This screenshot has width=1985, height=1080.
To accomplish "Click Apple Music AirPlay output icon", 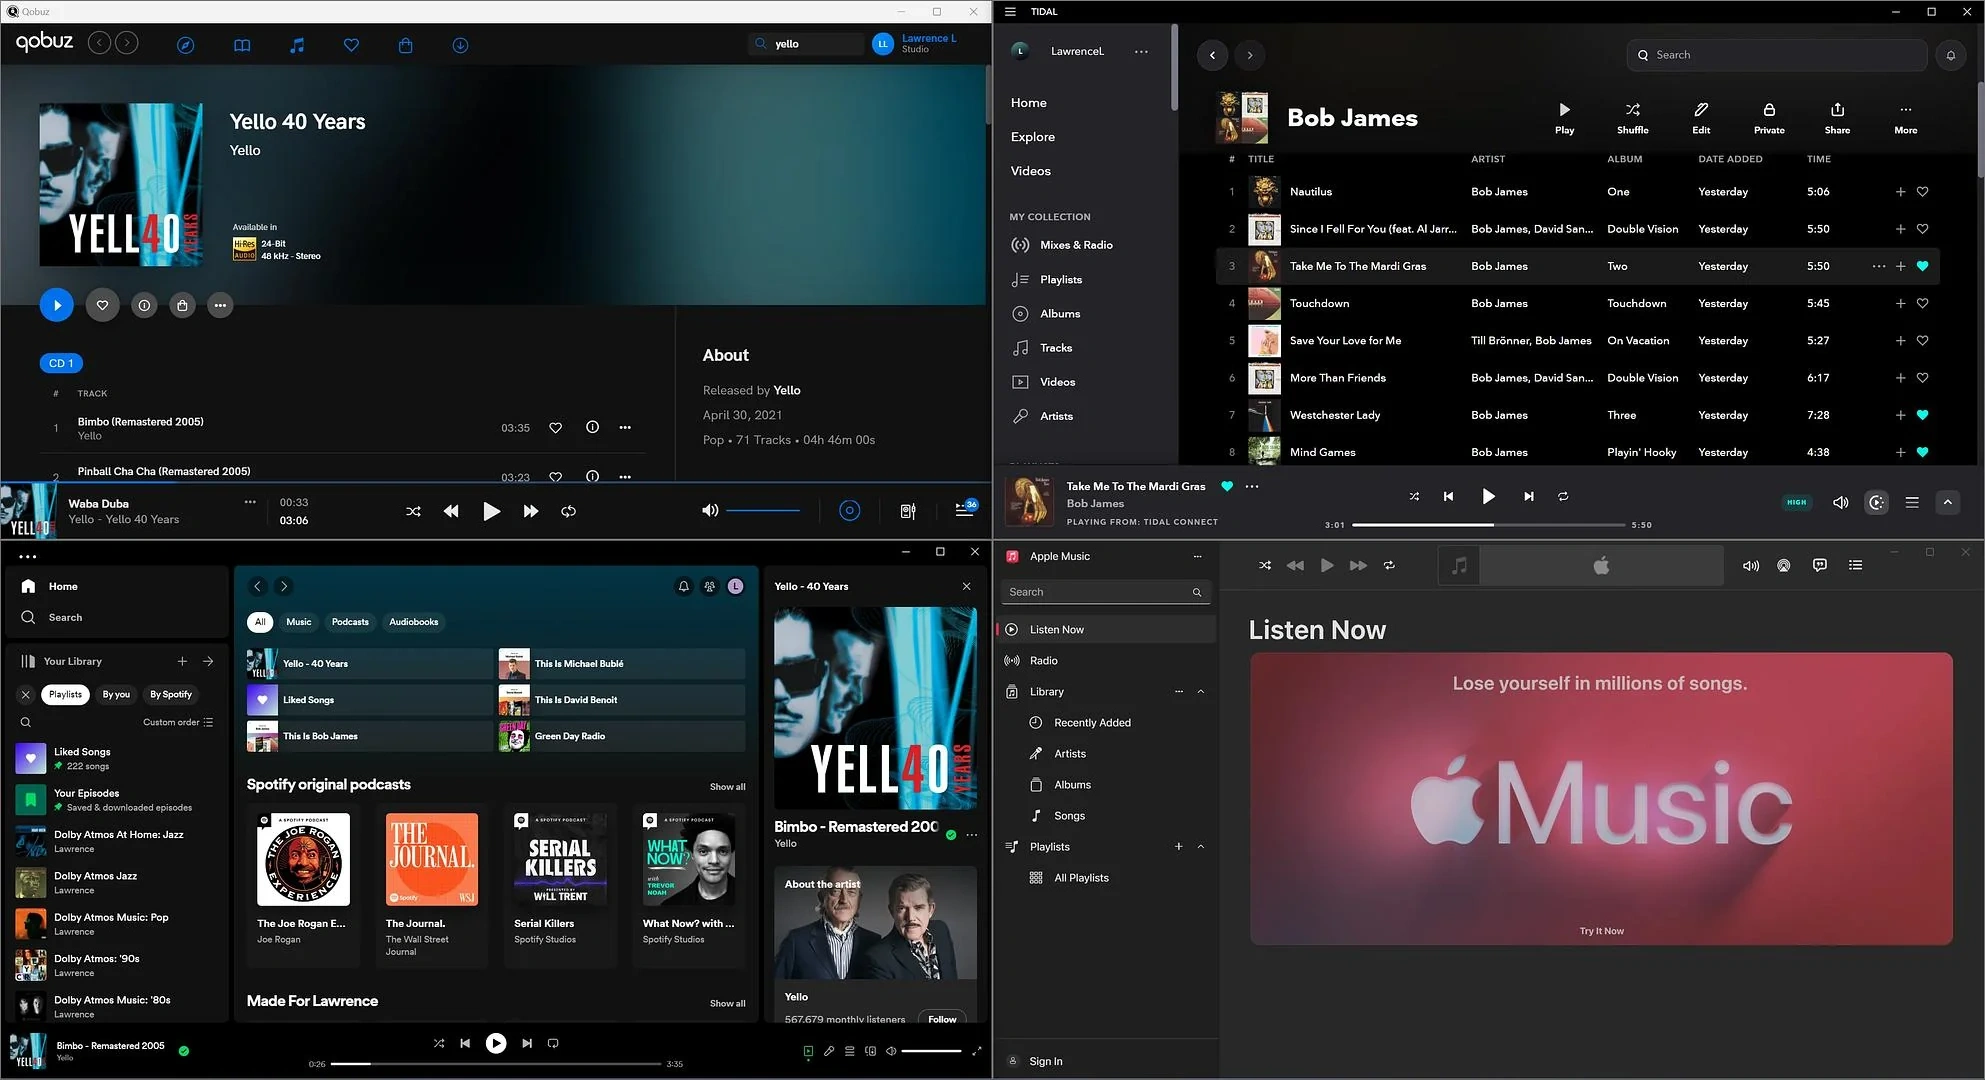I will pos(1783,565).
